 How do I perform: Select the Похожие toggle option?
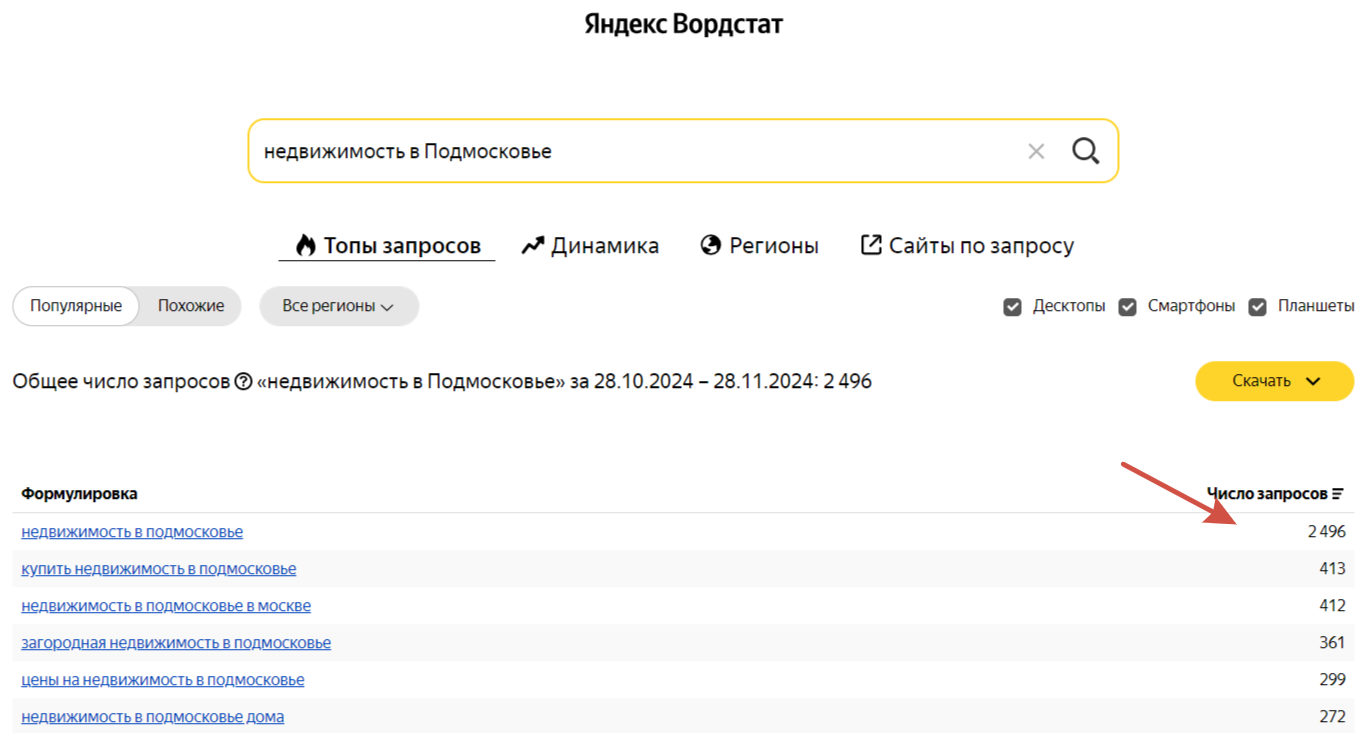pyautogui.click(x=191, y=306)
